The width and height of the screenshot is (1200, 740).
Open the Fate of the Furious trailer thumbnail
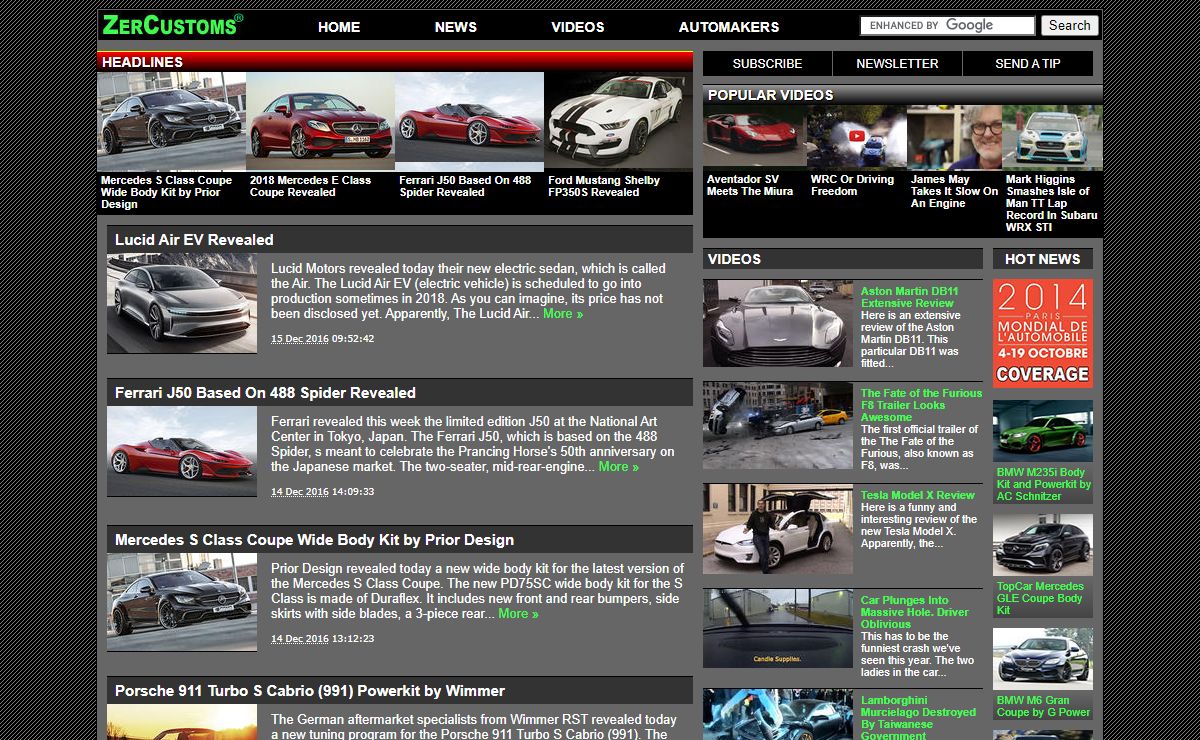(x=778, y=425)
